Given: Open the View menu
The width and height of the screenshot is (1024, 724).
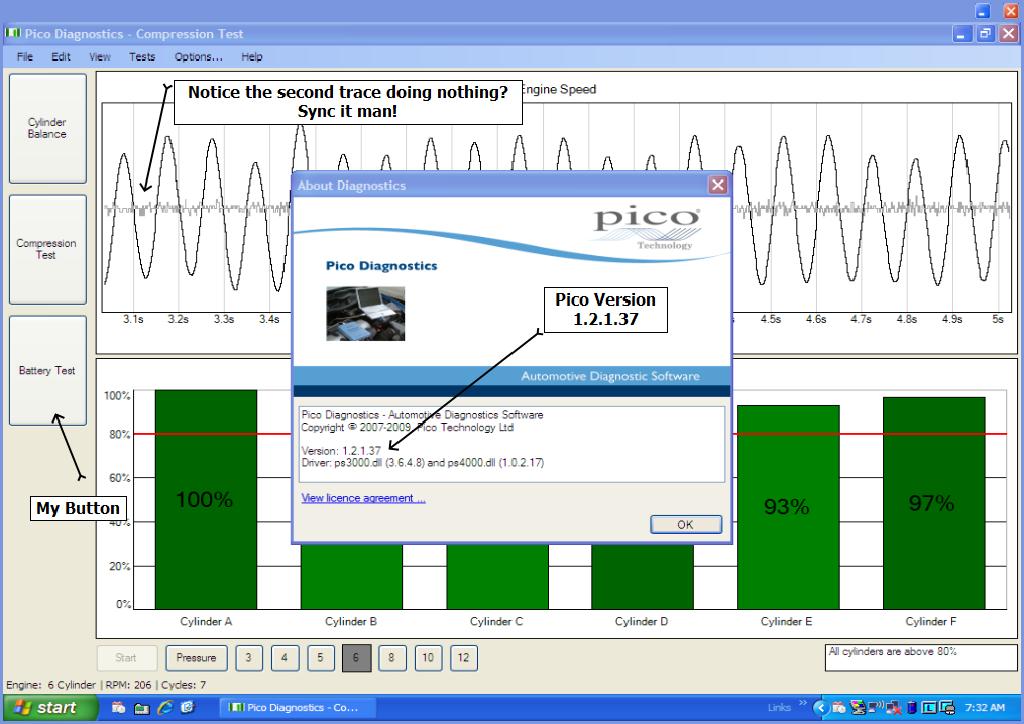Looking at the screenshot, I should (100, 57).
